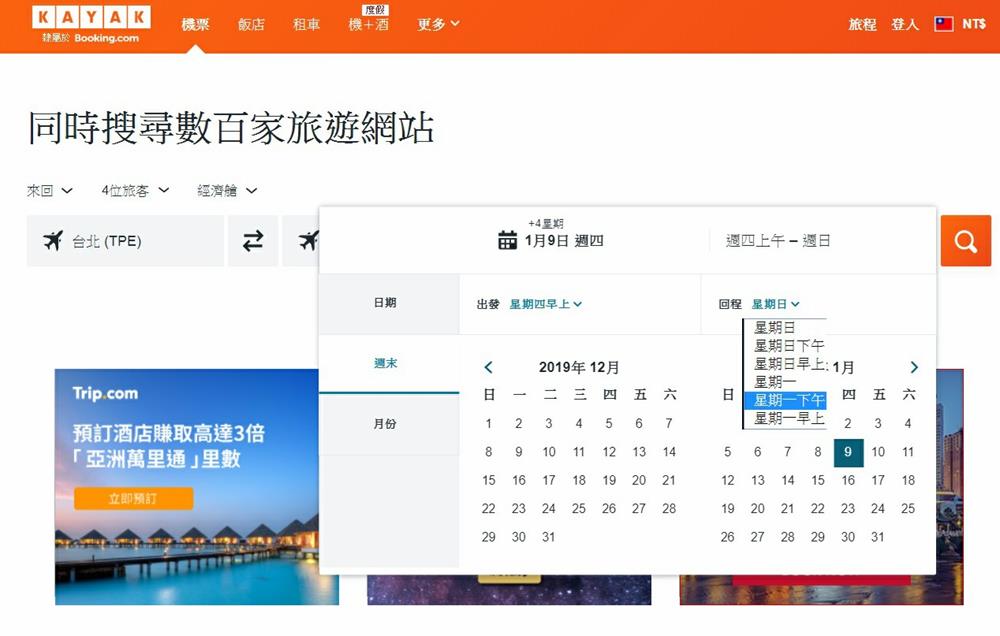Click the airplane icon in the origin field
This screenshot has width=1000, height=636.
53,241
